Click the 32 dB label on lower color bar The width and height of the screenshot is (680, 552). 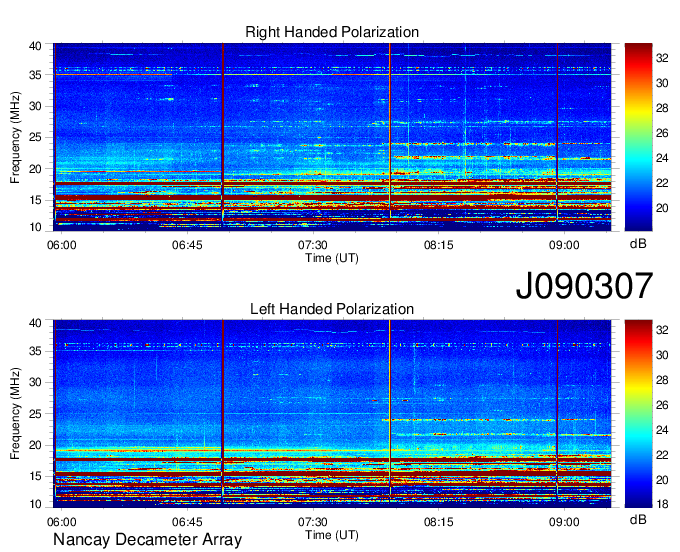pos(662,330)
